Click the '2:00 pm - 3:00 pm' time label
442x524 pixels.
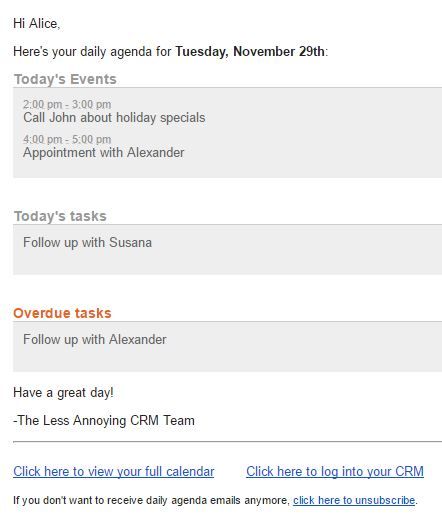point(67,104)
